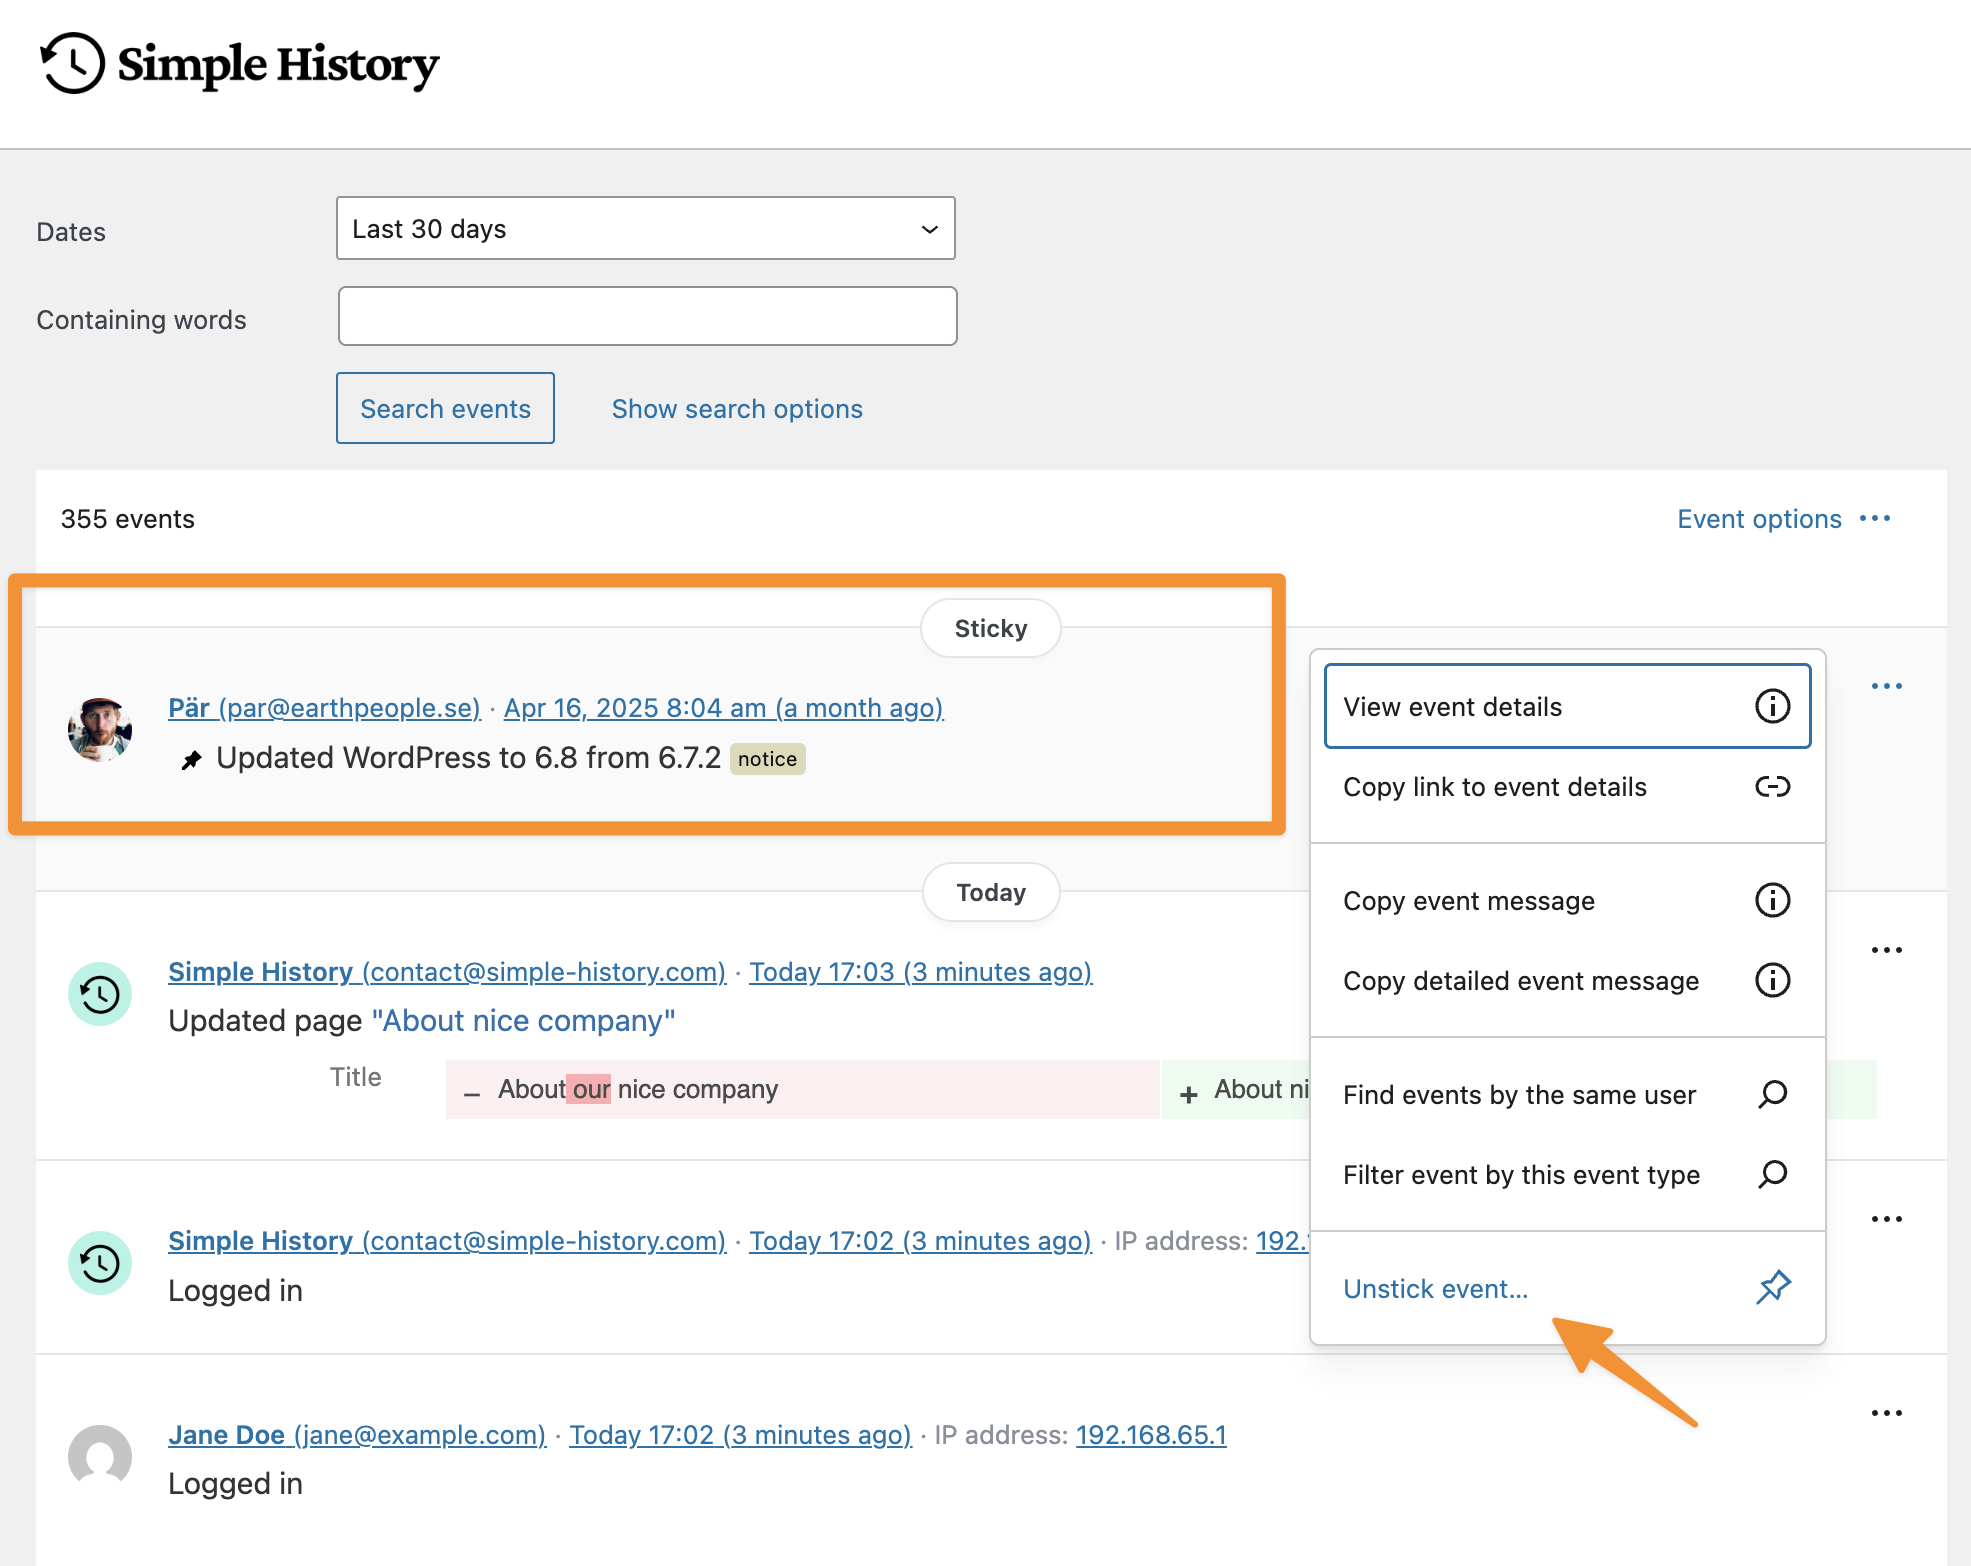Open IP address 192.168.65.1 link
1971x1566 pixels.
pos(1150,1435)
